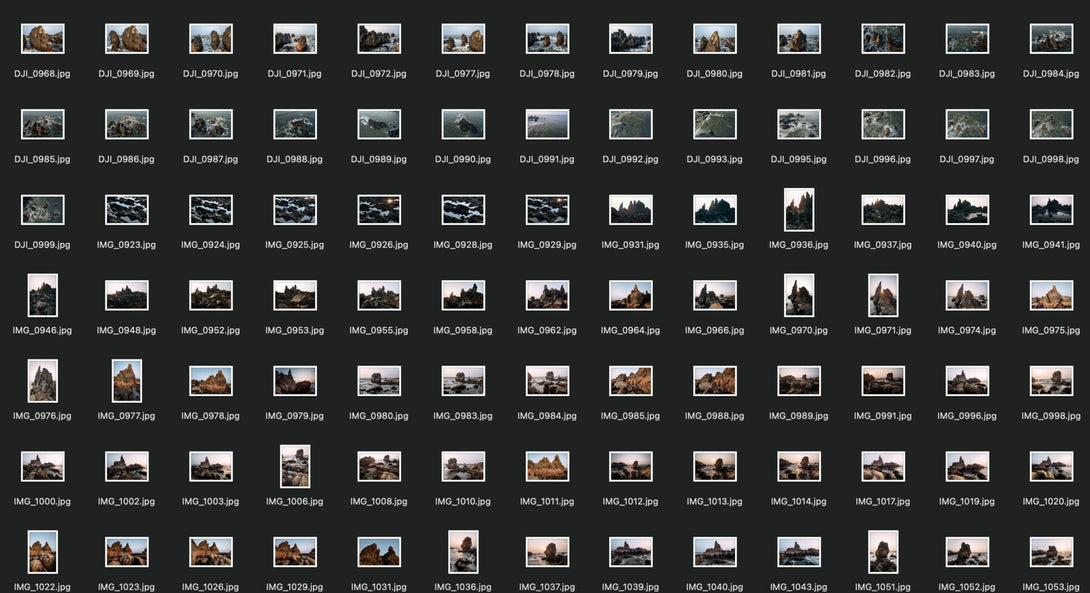Select the IMG_1031.jpg thumbnail
Screen dimensions: 1090x593
coord(379,552)
